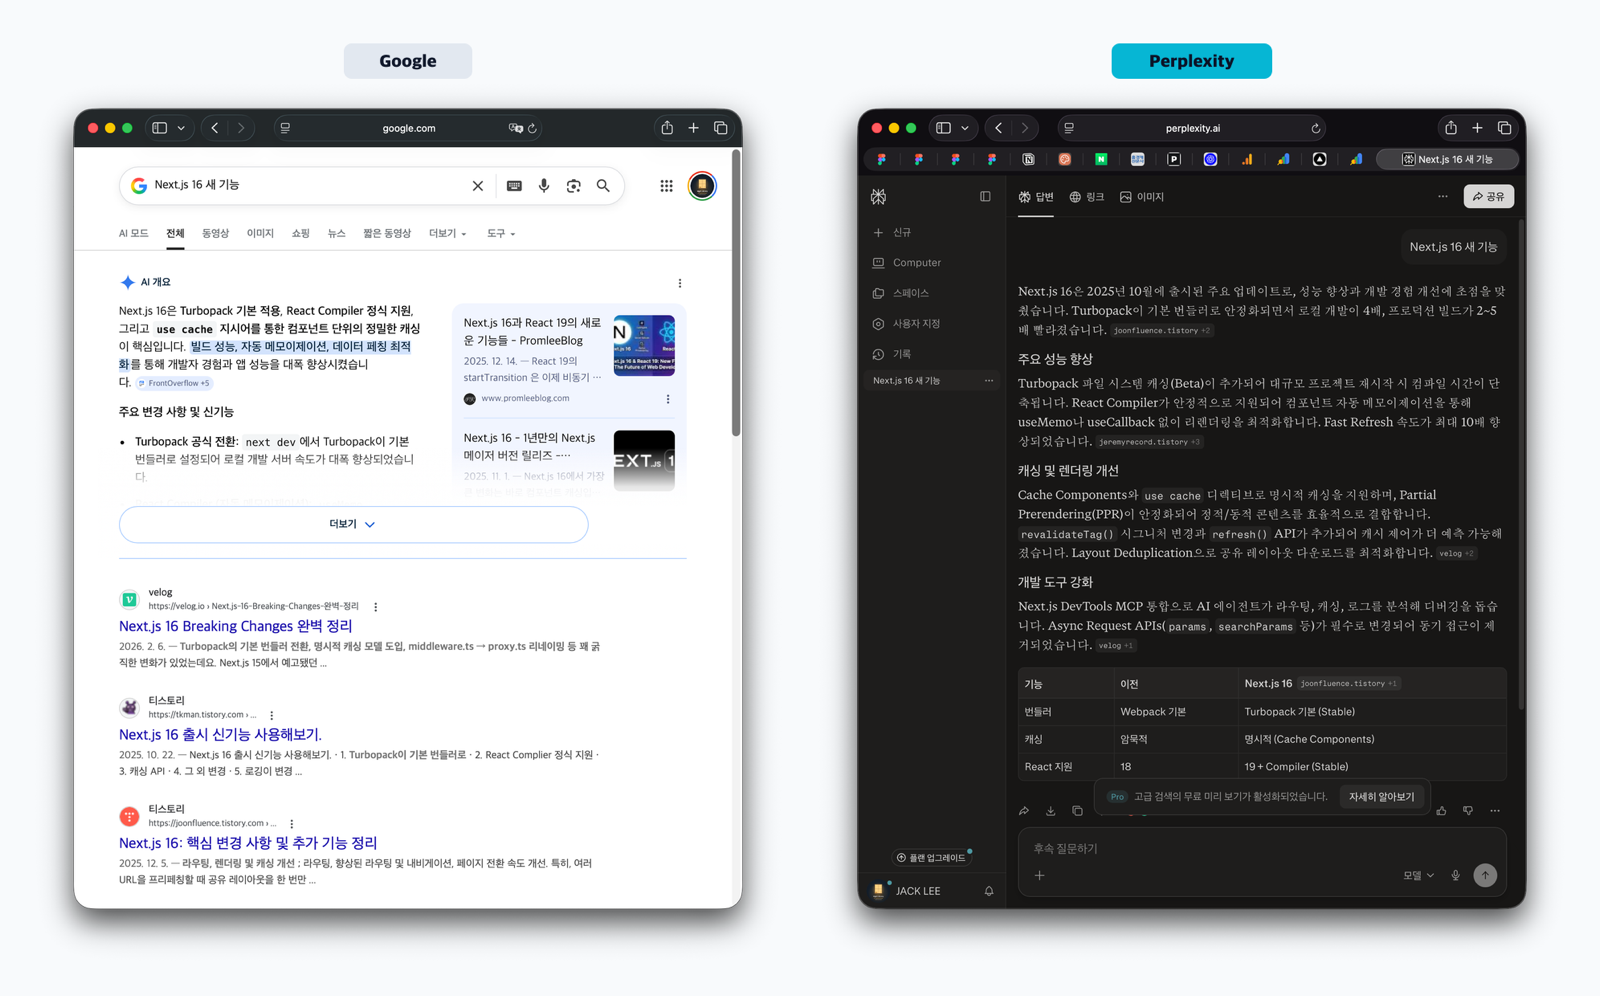Open Google Lens image search icon
Viewport: 1600px width, 996px height.
tap(573, 186)
